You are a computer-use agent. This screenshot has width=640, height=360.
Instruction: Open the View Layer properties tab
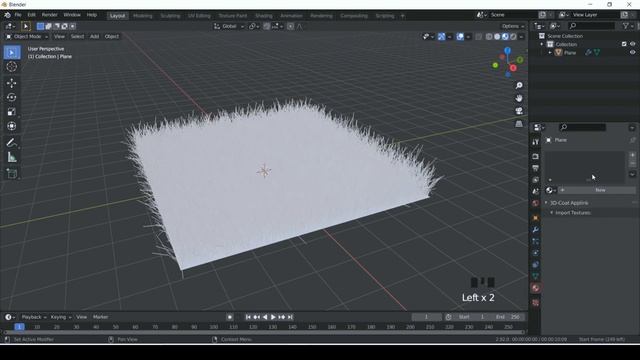pos(536,180)
